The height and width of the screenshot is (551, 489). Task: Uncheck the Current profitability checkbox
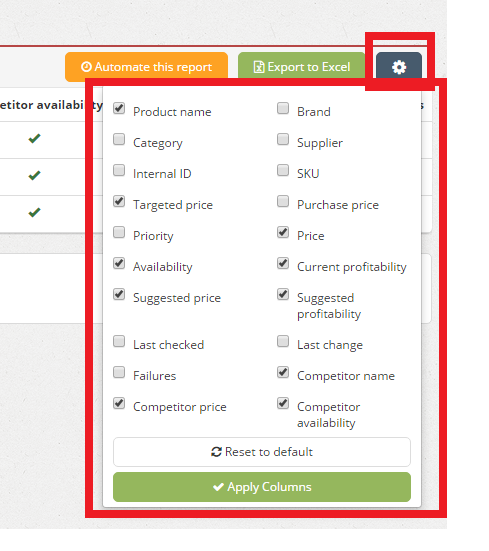click(283, 263)
